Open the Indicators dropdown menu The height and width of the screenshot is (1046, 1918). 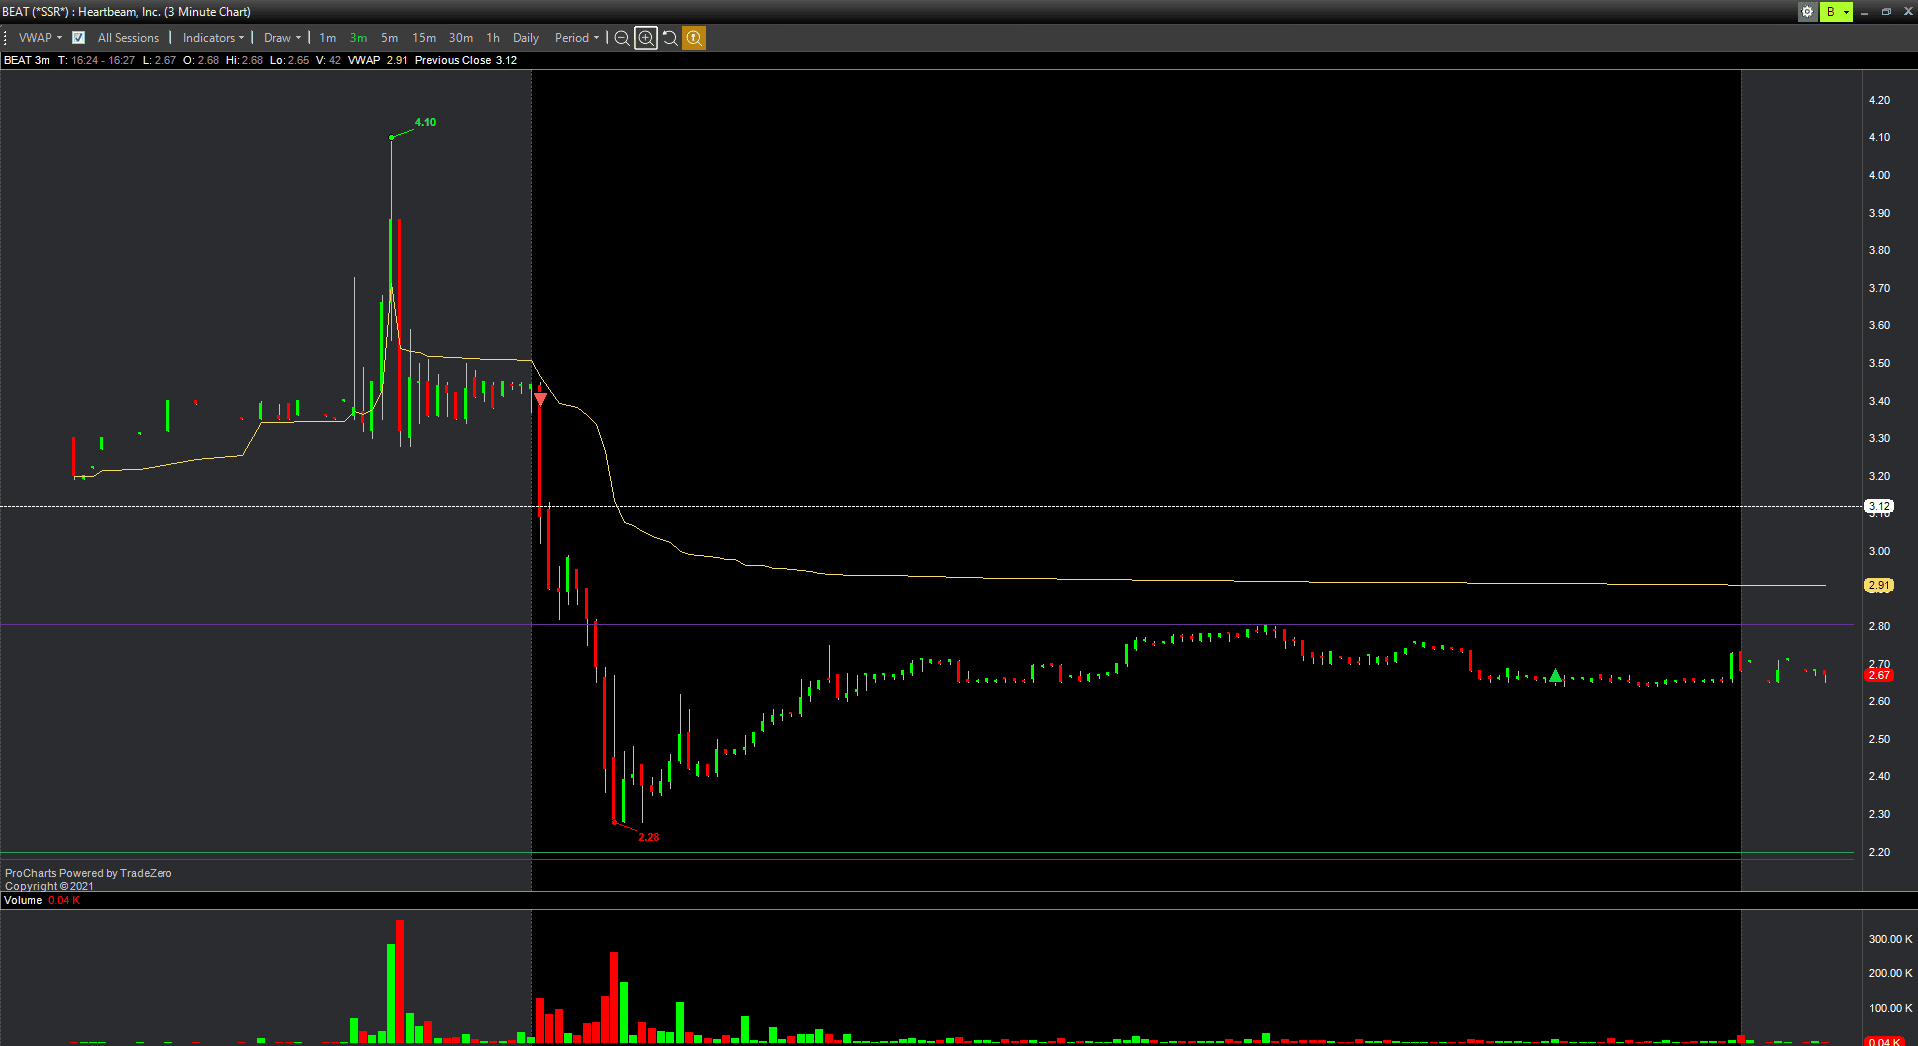pyautogui.click(x=213, y=38)
